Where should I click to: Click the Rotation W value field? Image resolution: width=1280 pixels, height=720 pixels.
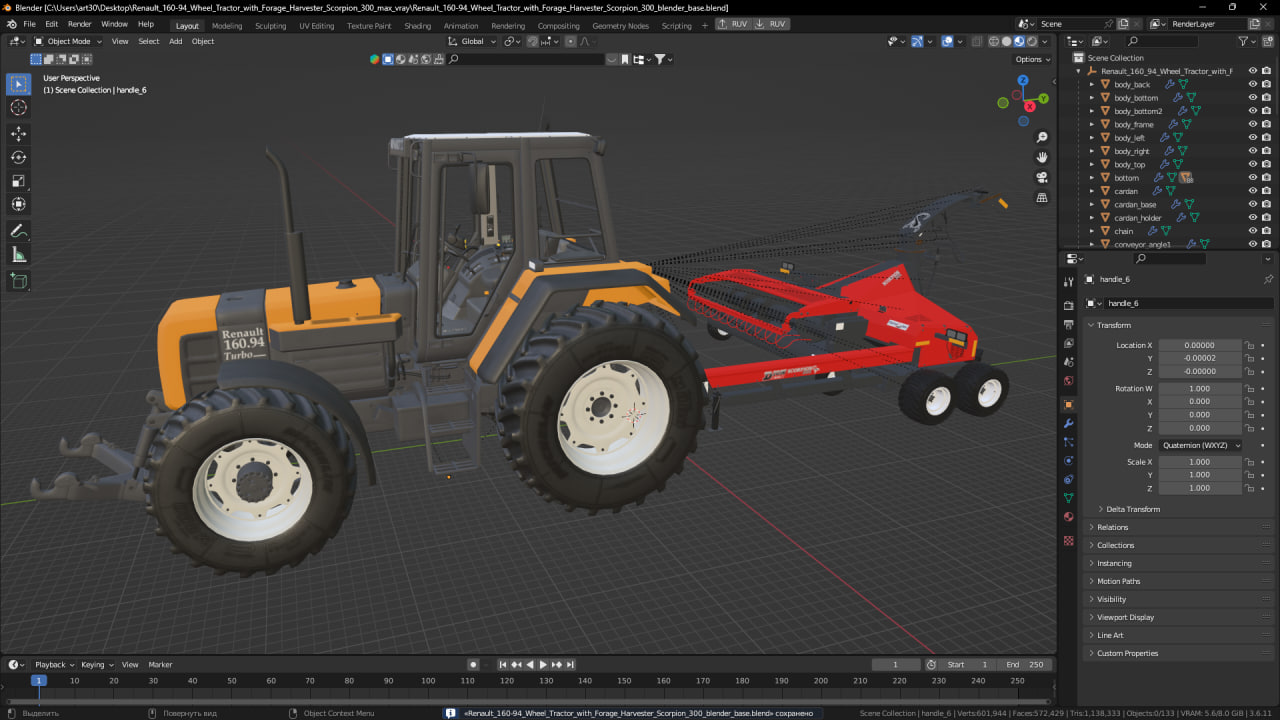pos(1200,388)
